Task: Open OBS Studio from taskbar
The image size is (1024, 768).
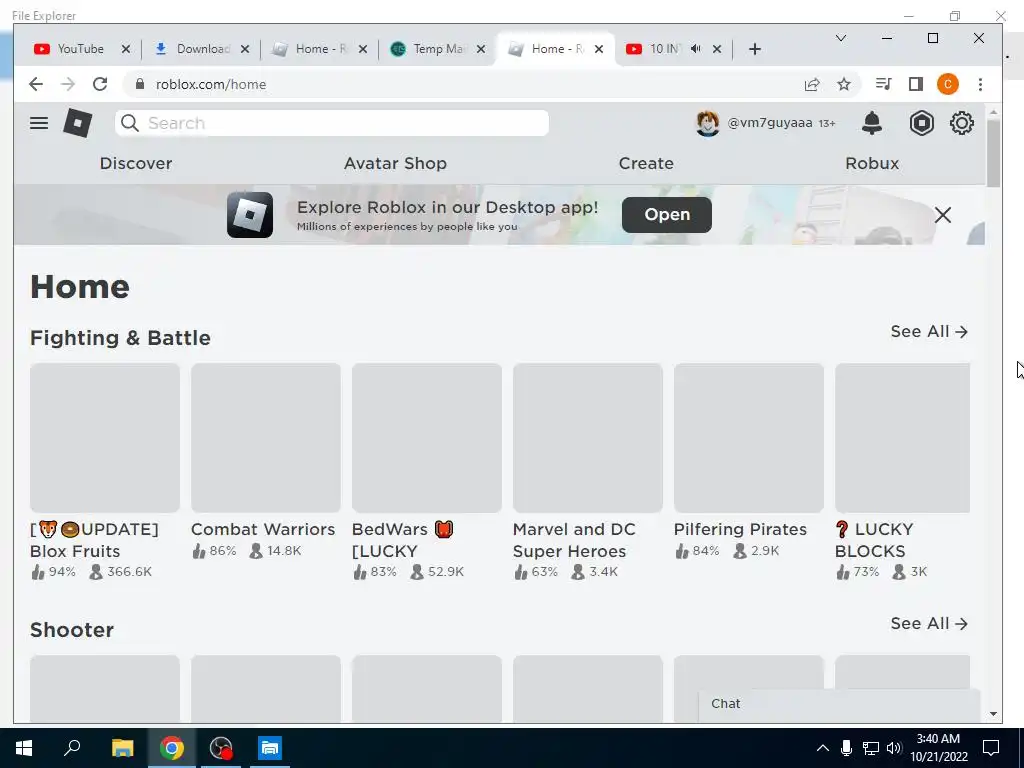Action: [x=221, y=748]
